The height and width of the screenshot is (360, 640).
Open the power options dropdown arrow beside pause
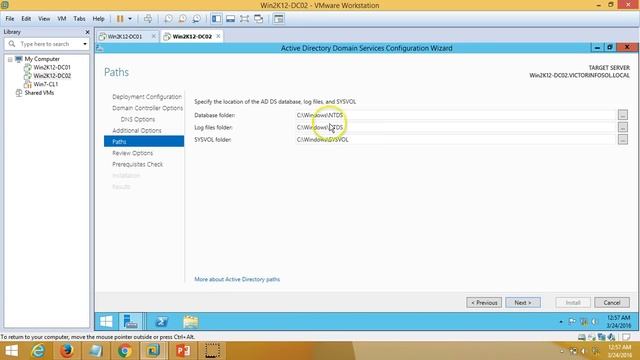130,19
